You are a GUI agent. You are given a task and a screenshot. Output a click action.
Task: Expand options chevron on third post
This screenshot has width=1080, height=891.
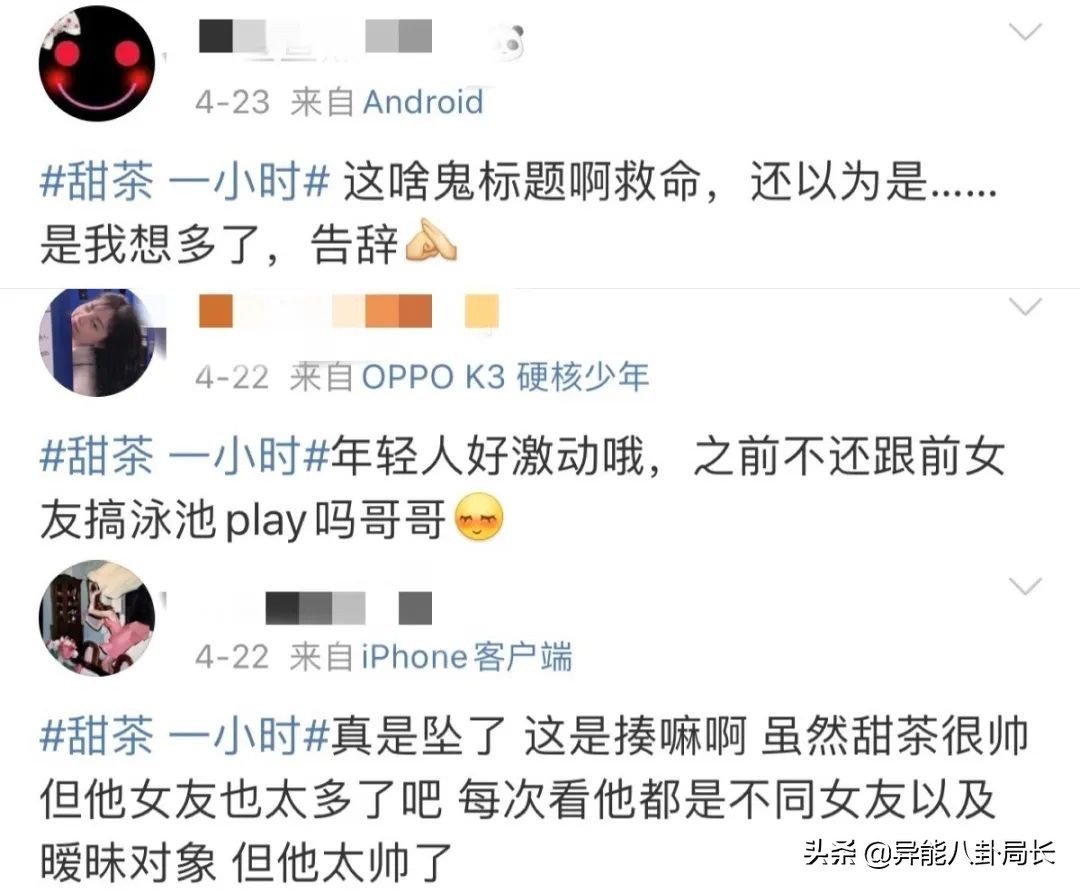click(x=1024, y=586)
